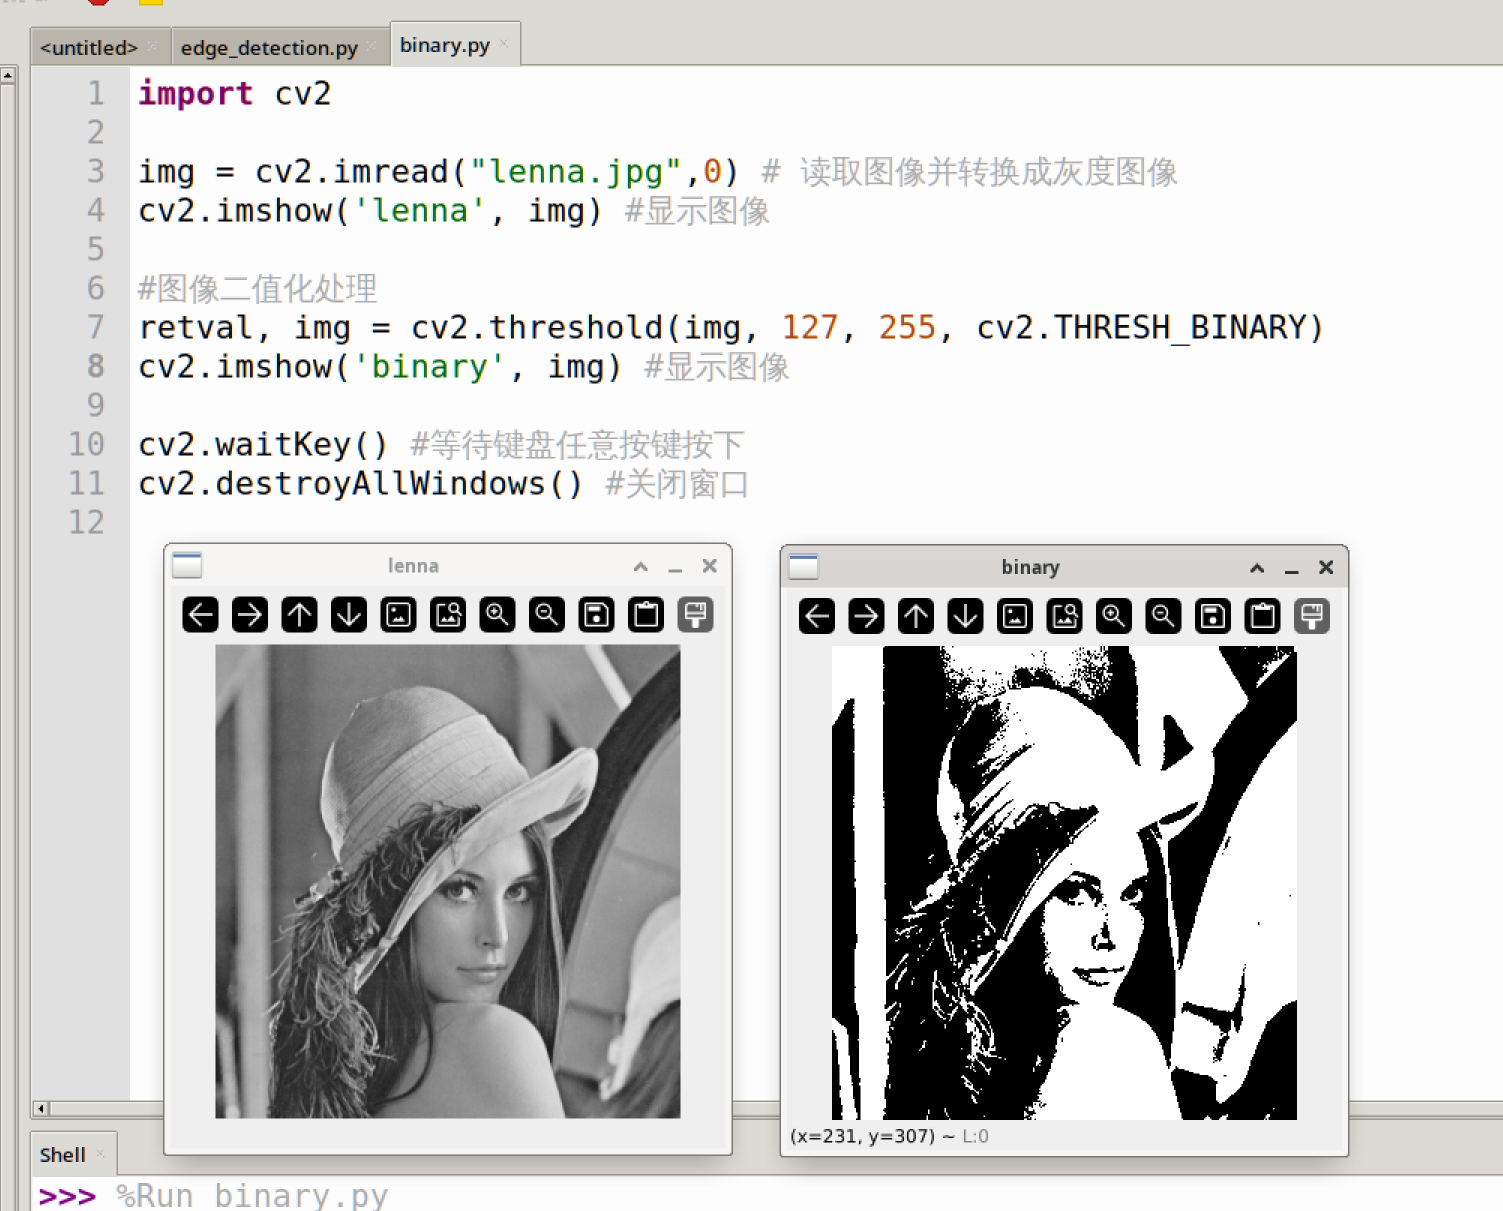Pan up in the binary window
1503x1211 pixels.
916,616
